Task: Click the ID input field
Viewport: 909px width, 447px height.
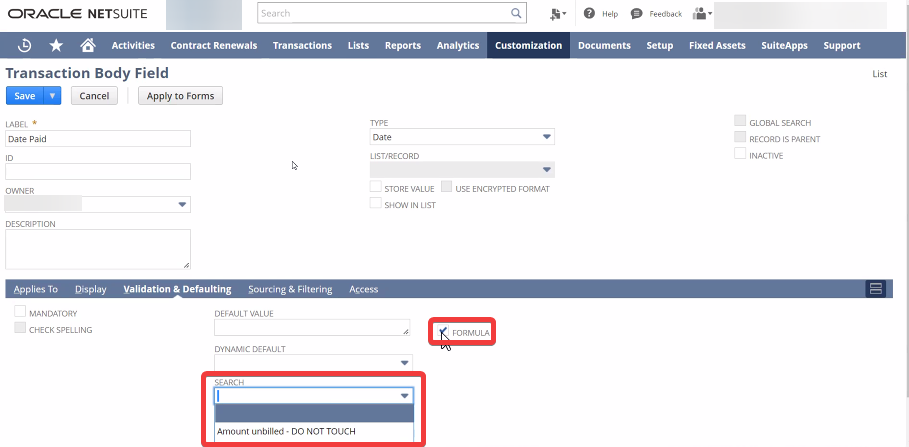Action: [x=98, y=171]
